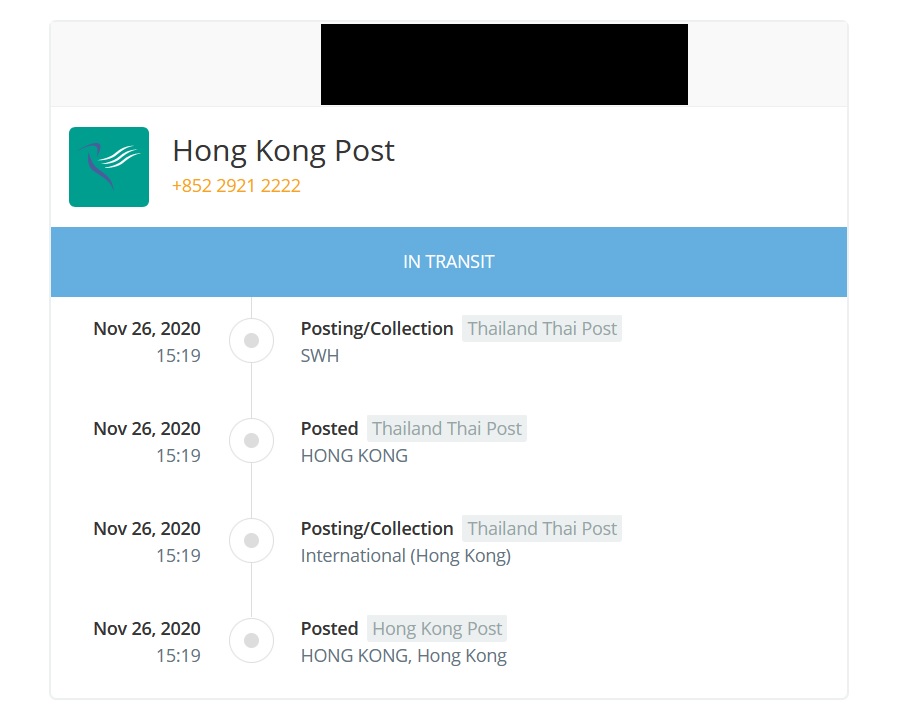Image resolution: width=914 pixels, height=717 pixels.
Task: Select the Thailand Thai Post tag above International
Action: 542,529
